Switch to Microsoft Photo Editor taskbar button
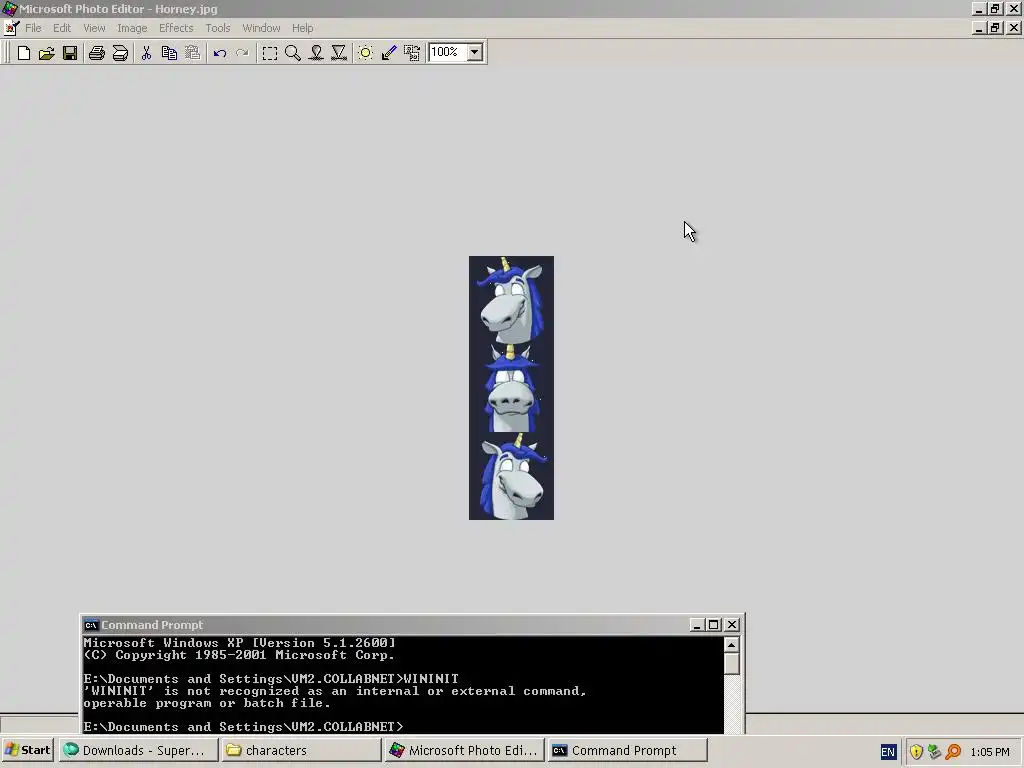Viewport: 1024px width, 768px height. [464, 750]
